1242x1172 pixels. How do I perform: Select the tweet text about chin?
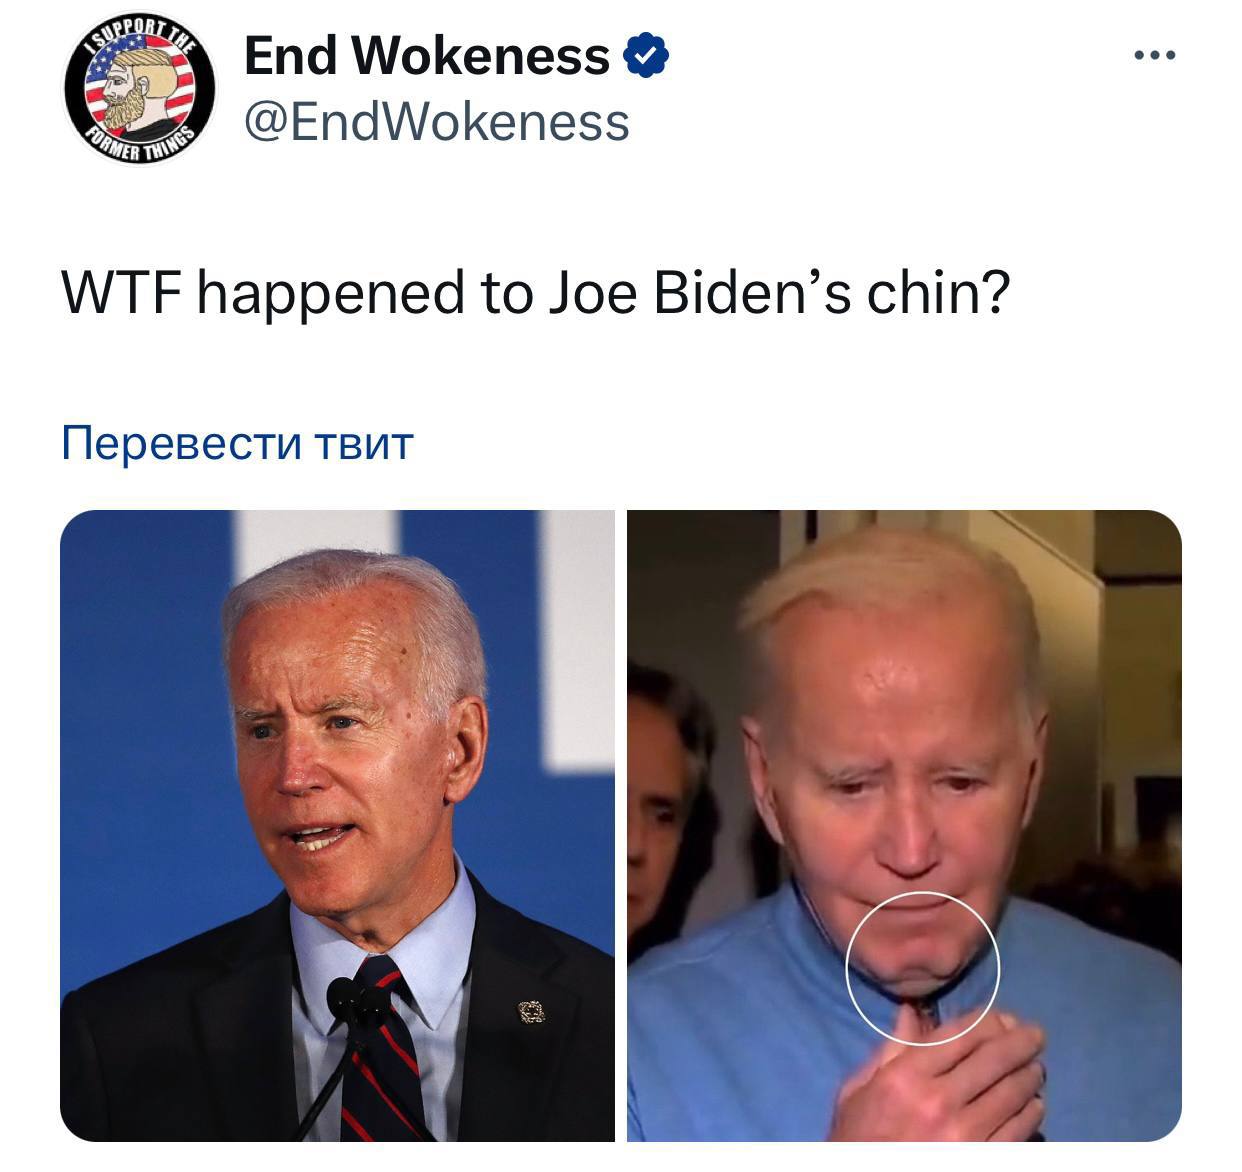click(536, 294)
